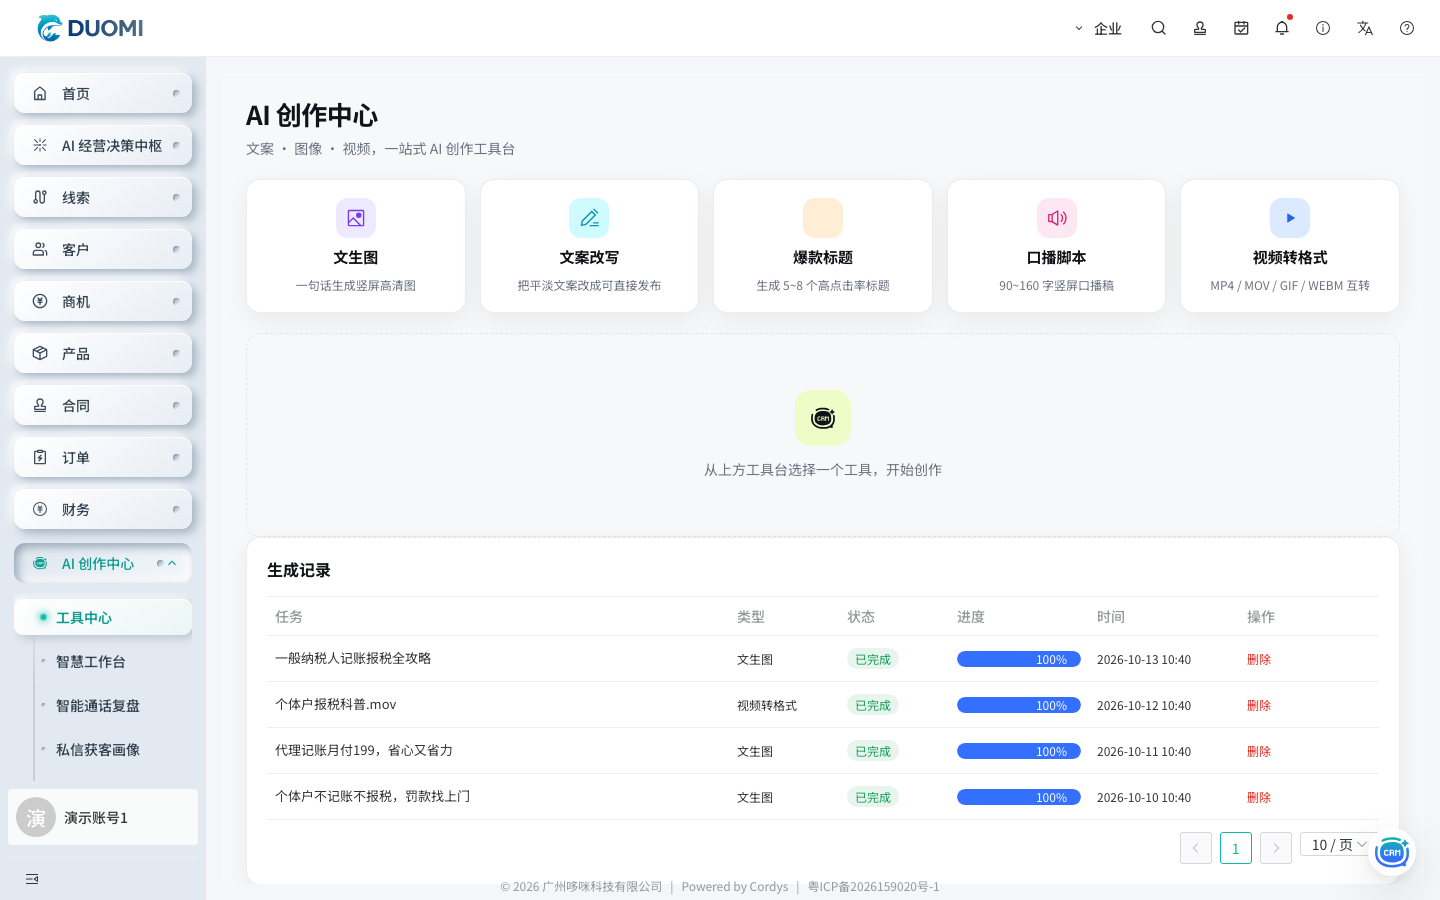
Task: Open the 爆款标题 tool card
Action: pos(823,246)
